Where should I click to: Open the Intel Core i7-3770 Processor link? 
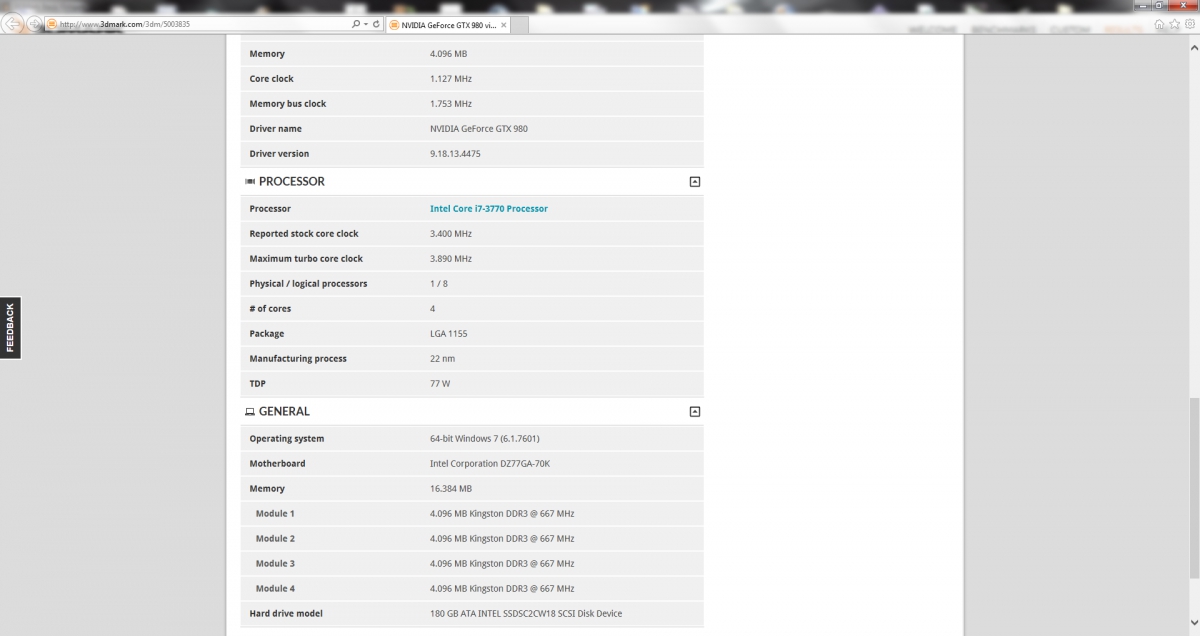488,209
